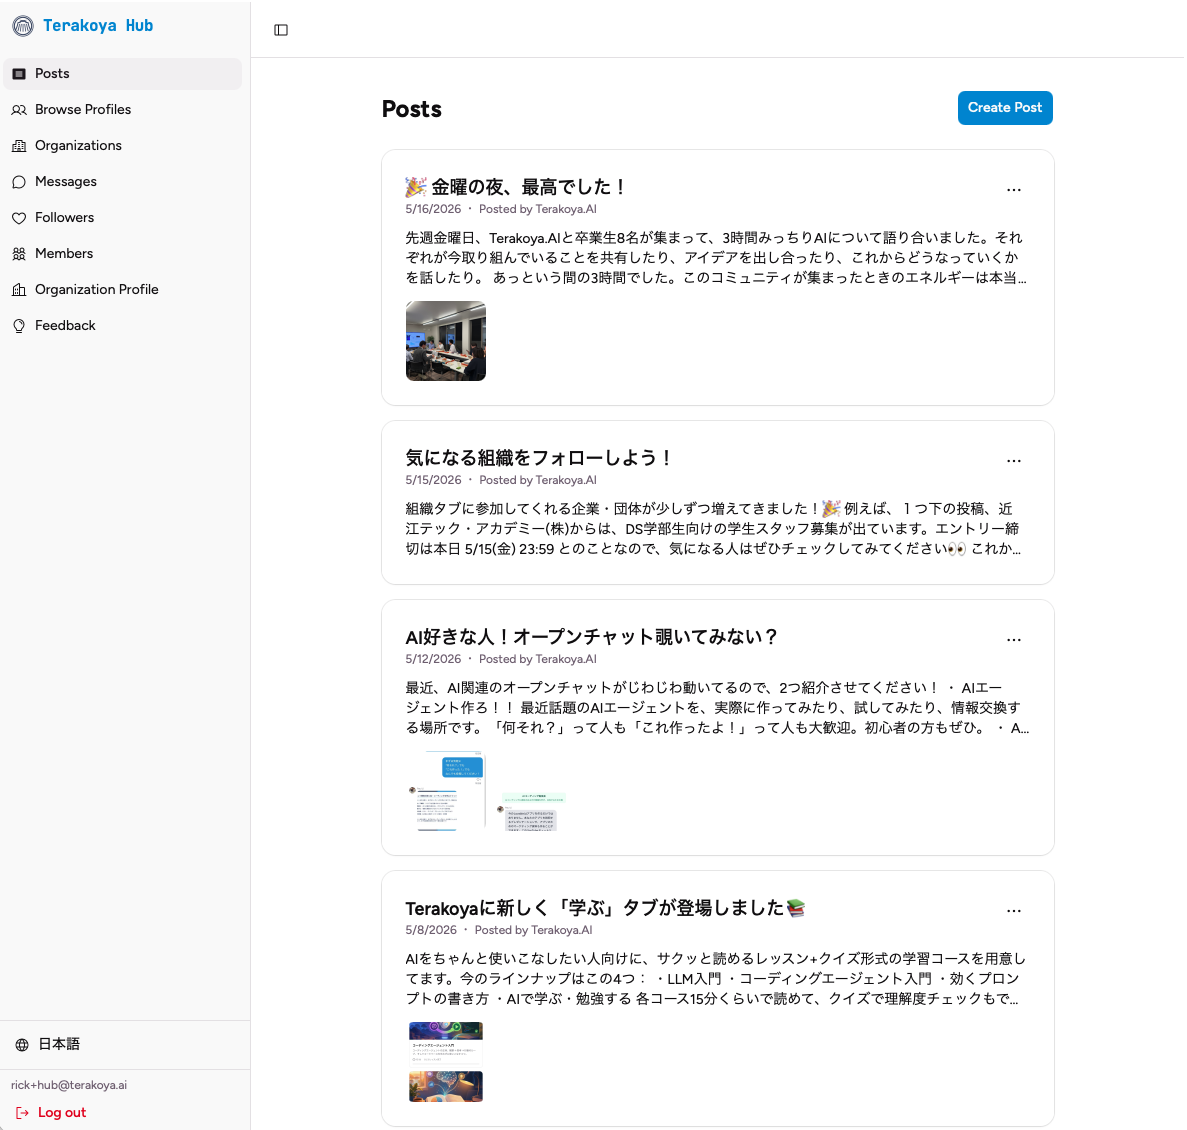Click the 5/15/2026 post date

[x=433, y=481]
